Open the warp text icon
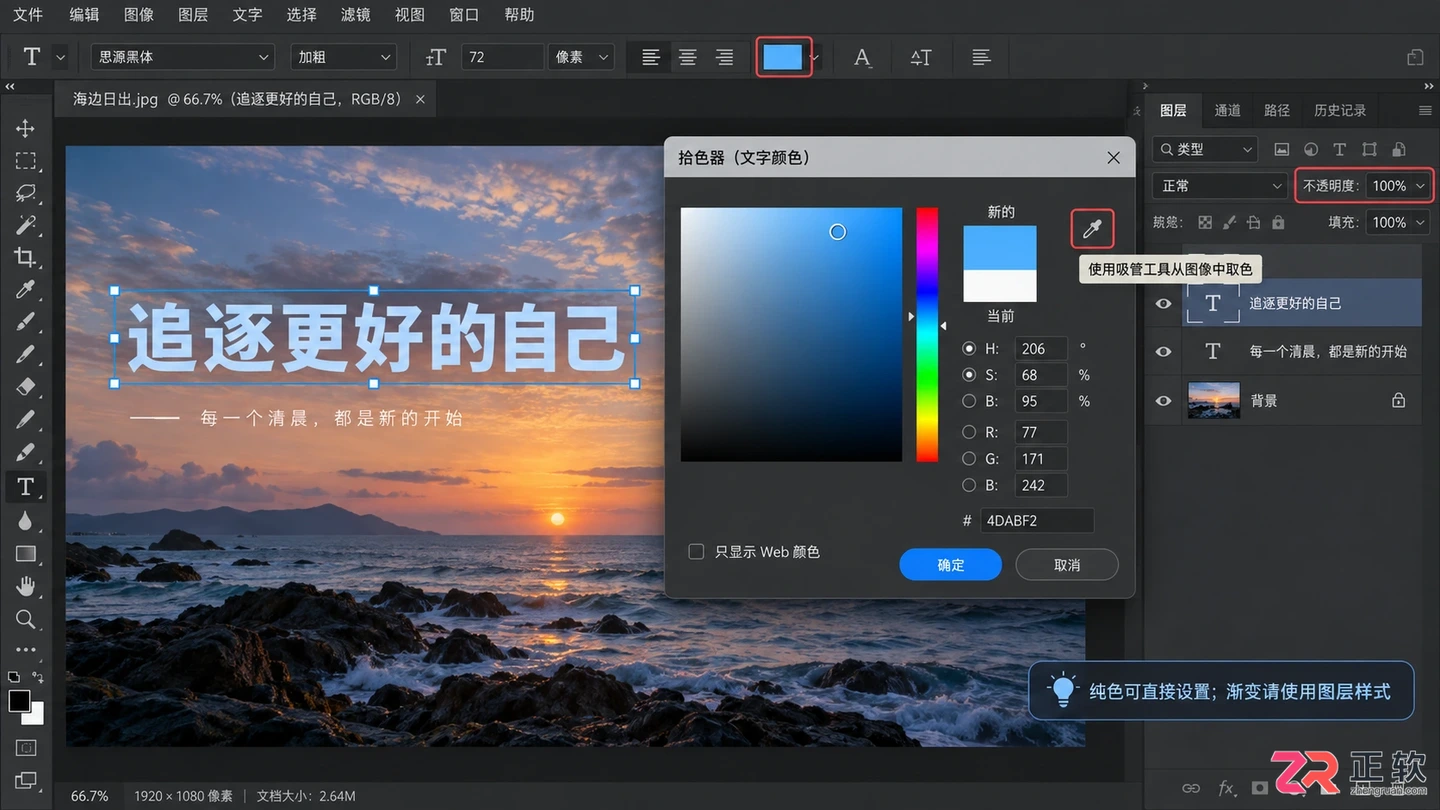The height and width of the screenshot is (810, 1440). pos(921,58)
